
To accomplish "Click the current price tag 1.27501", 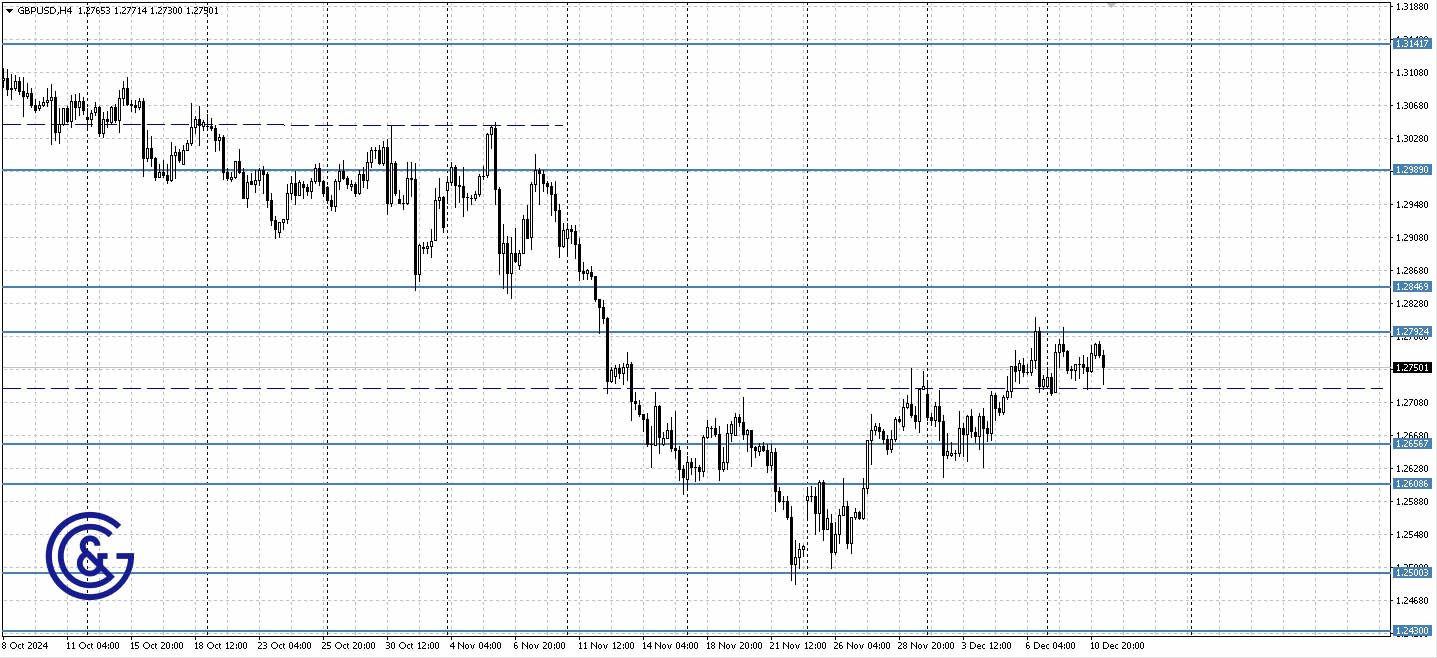I will (x=1413, y=367).
